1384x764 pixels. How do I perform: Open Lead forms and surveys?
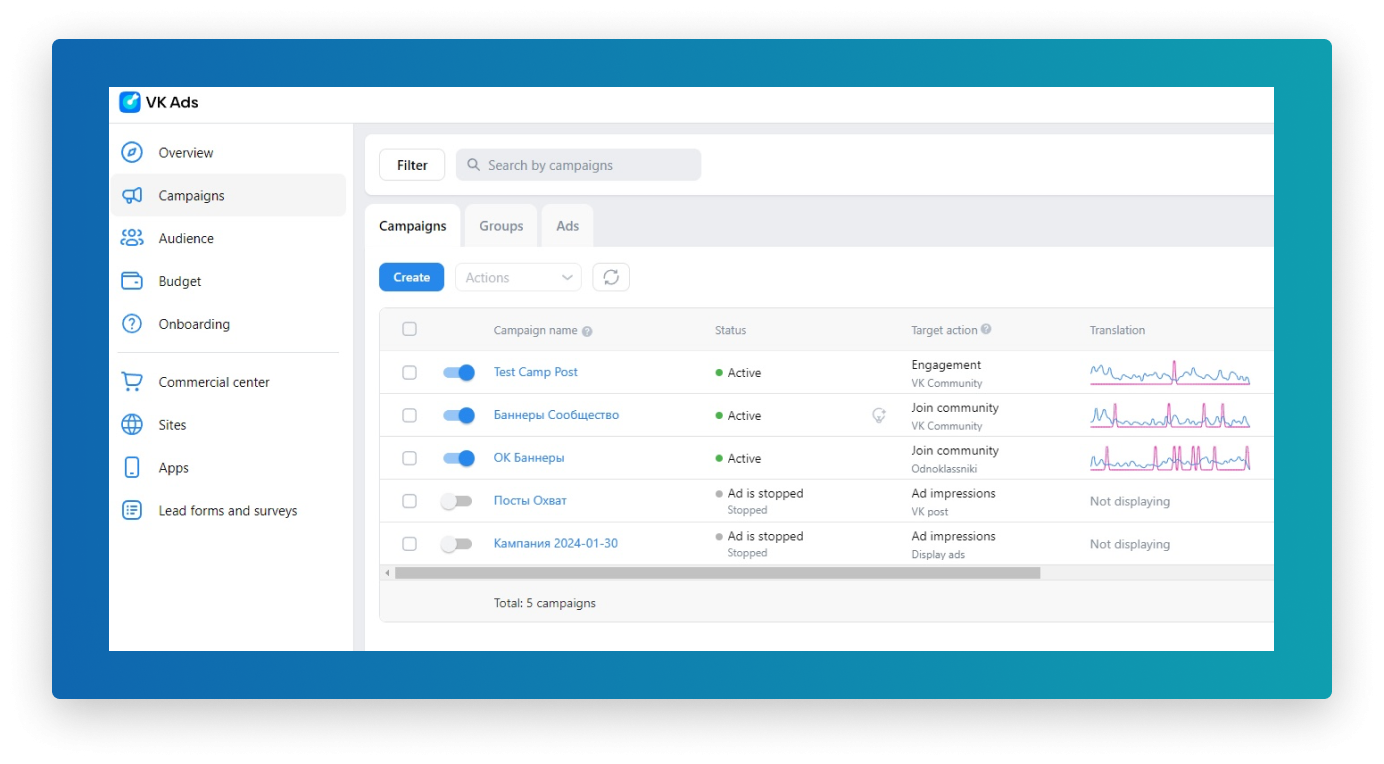[227, 510]
